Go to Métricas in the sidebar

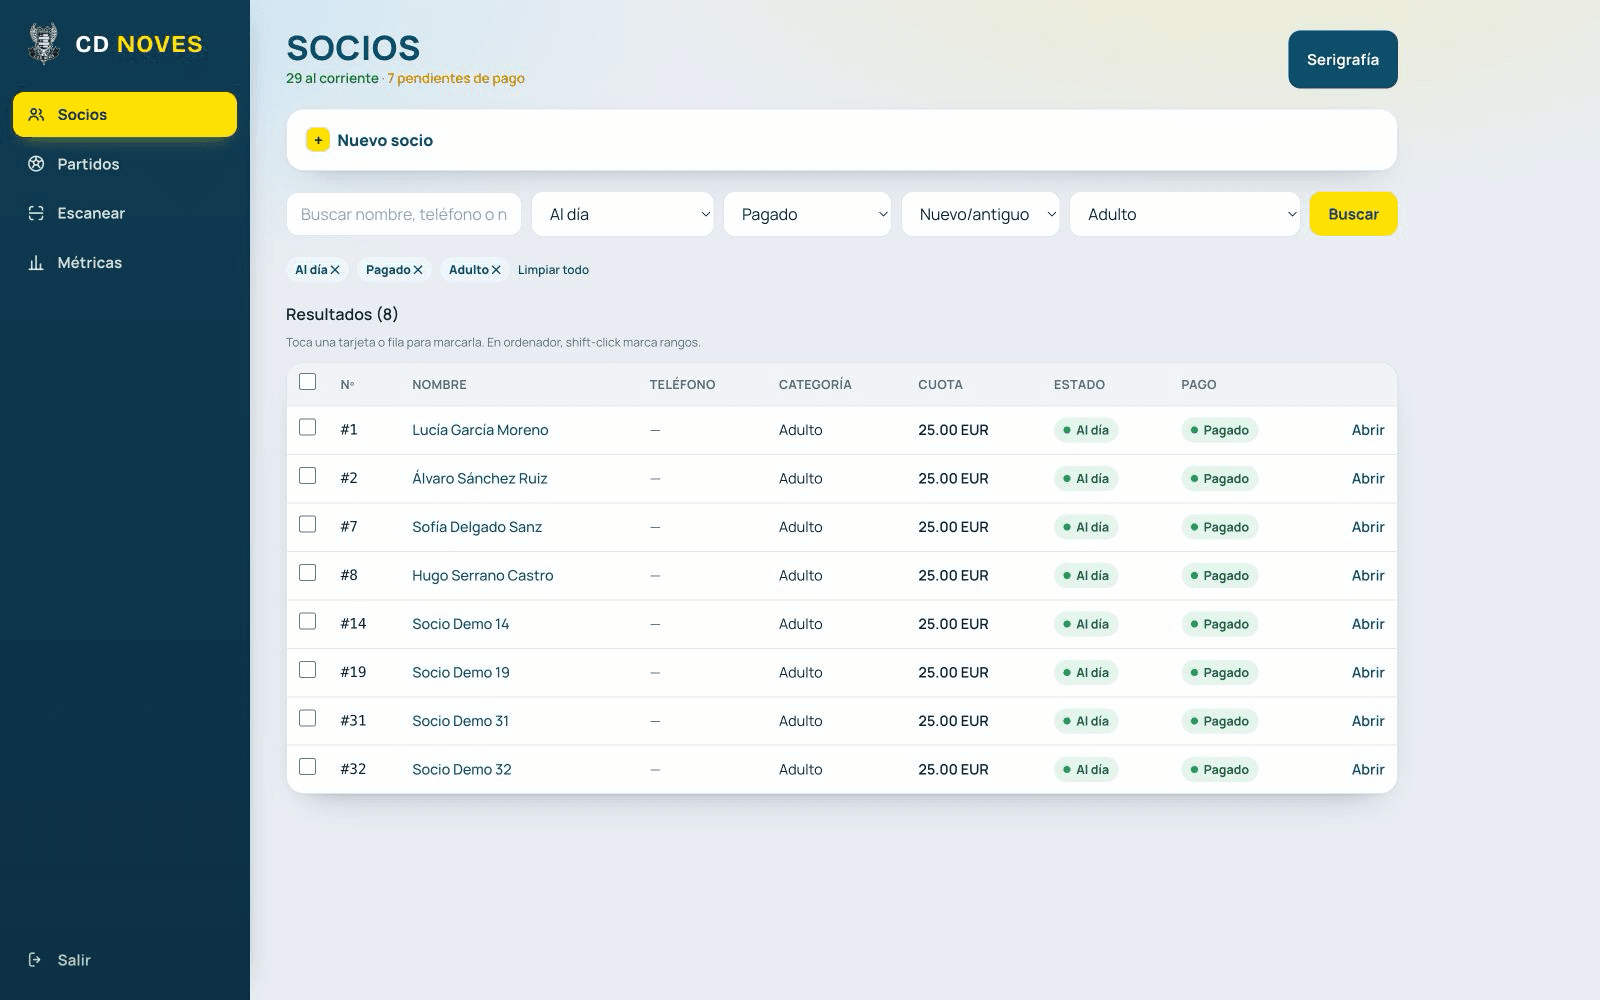[x=125, y=263]
